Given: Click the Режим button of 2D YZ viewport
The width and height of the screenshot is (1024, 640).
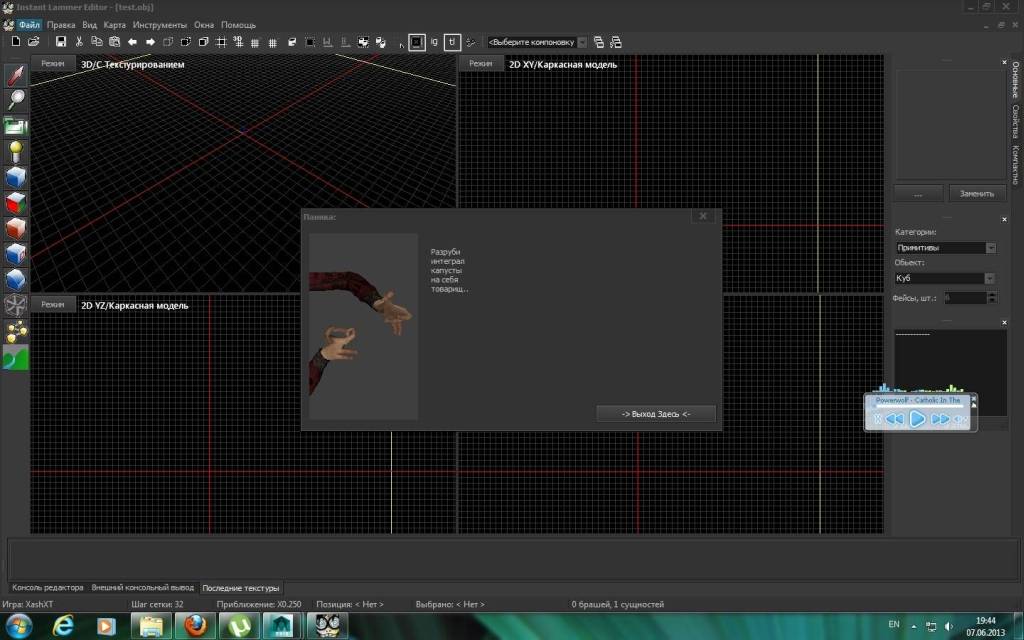Looking at the screenshot, I should tap(53, 304).
